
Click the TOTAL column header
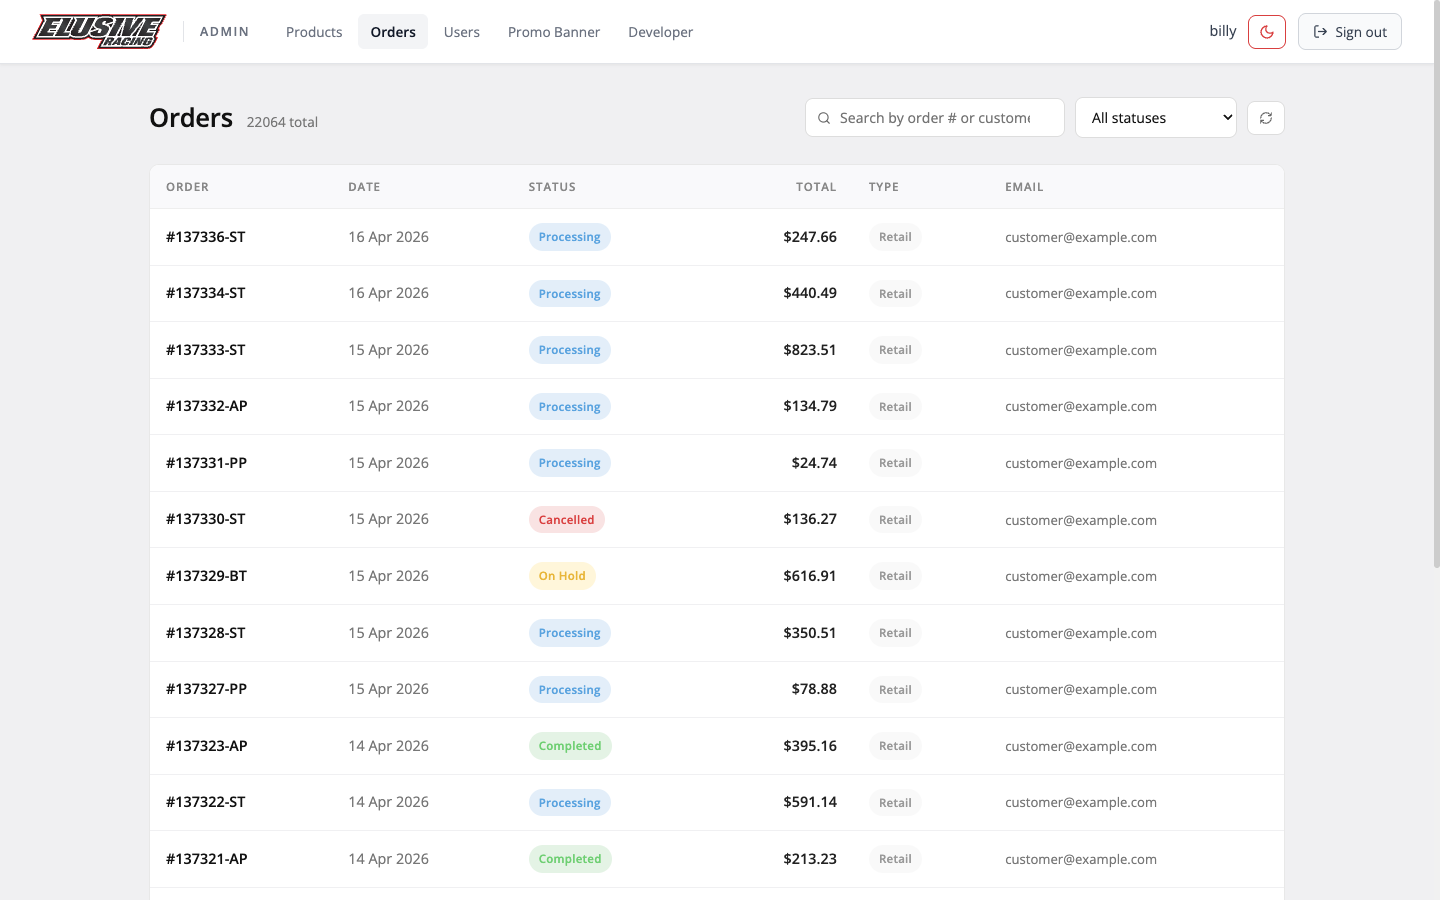tap(816, 187)
